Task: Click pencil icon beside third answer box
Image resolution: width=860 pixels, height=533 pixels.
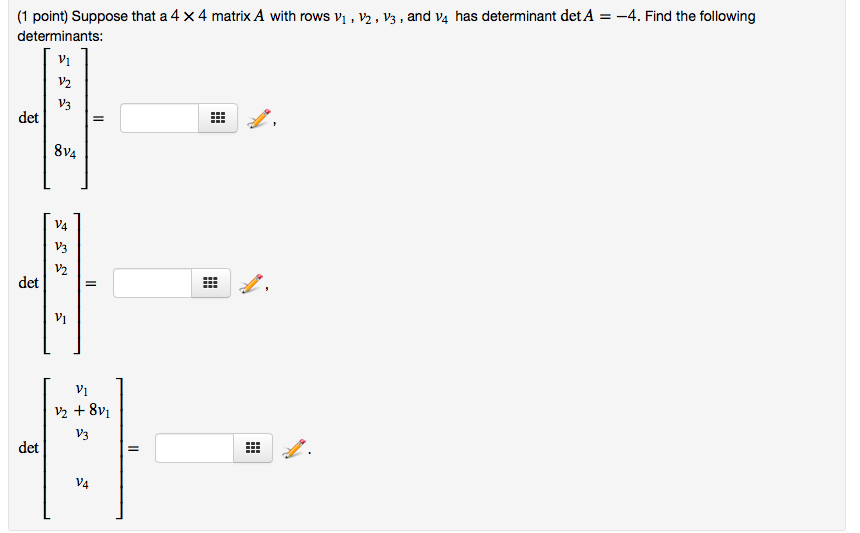Action: pos(293,449)
